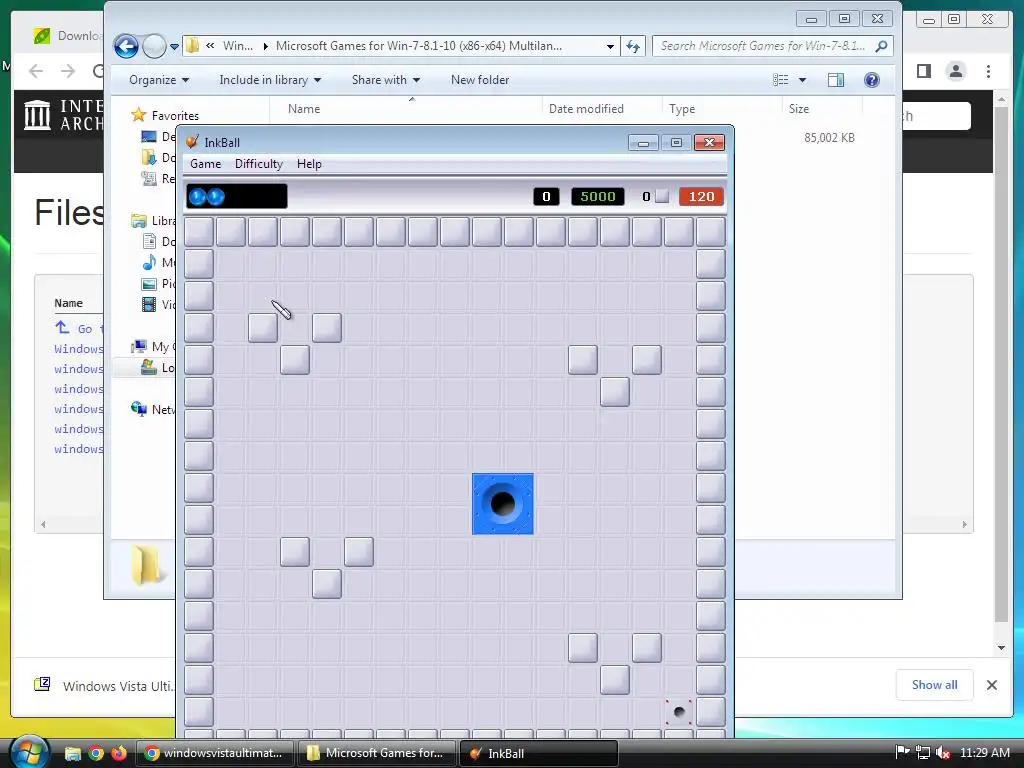Click the Chrome side panel icon
Viewport: 1024px width, 768px height.
coord(923,71)
